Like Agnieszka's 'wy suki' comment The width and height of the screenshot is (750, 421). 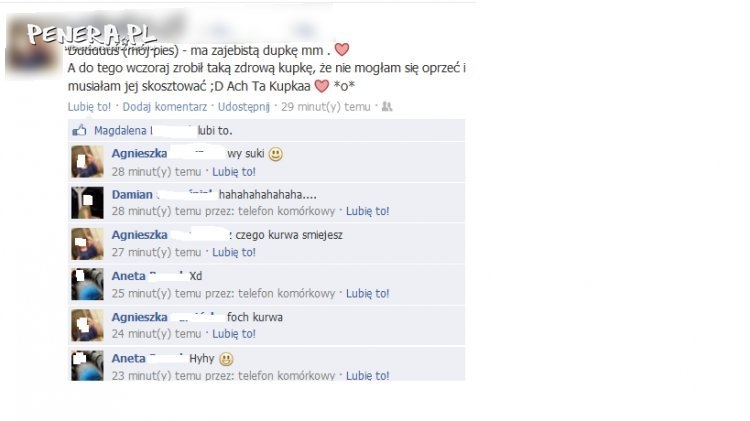[234, 172]
